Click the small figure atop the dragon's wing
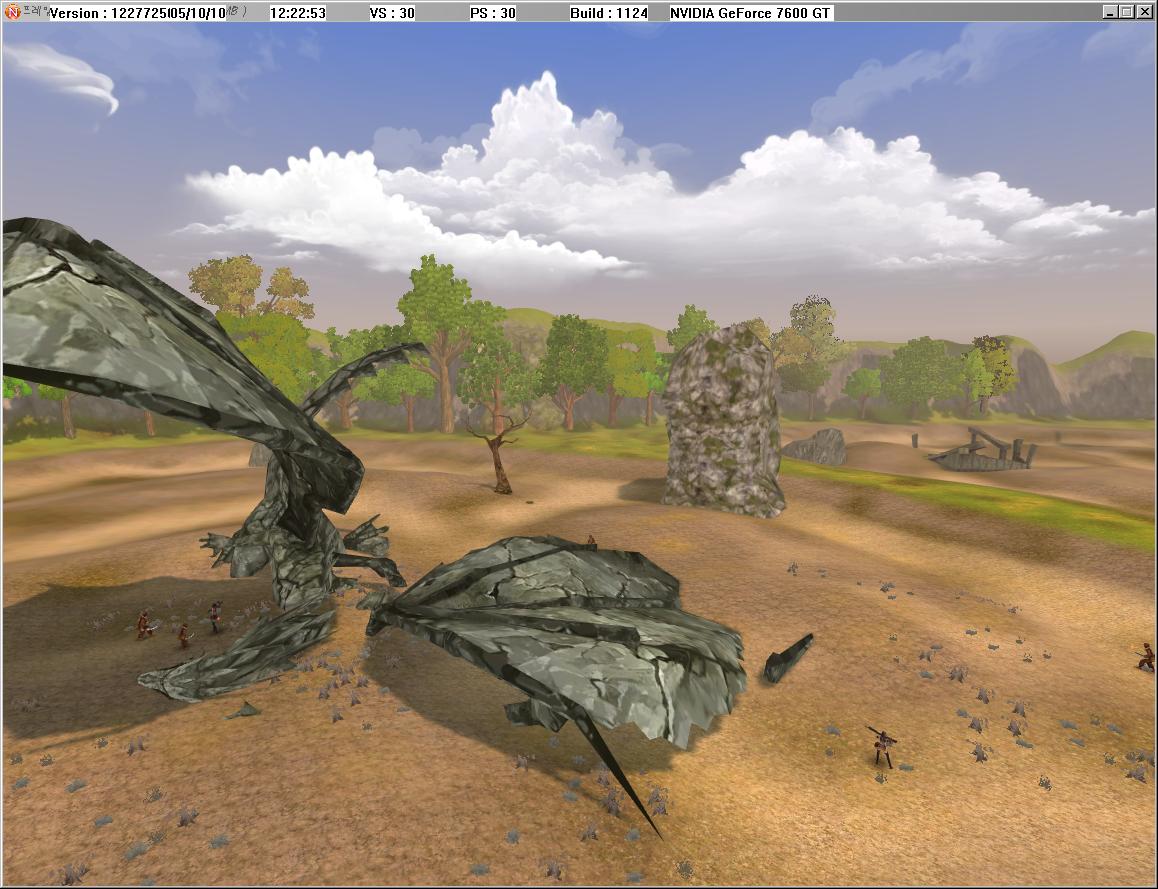The width and height of the screenshot is (1158, 889). coord(591,541)
